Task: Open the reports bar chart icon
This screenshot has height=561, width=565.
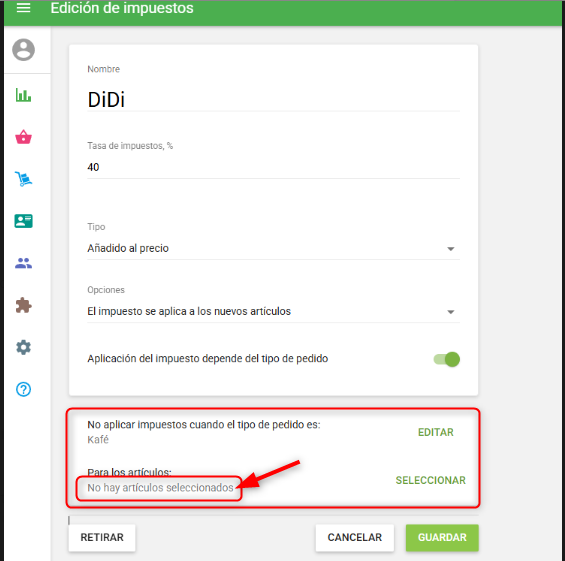Action: click(23, 95)
